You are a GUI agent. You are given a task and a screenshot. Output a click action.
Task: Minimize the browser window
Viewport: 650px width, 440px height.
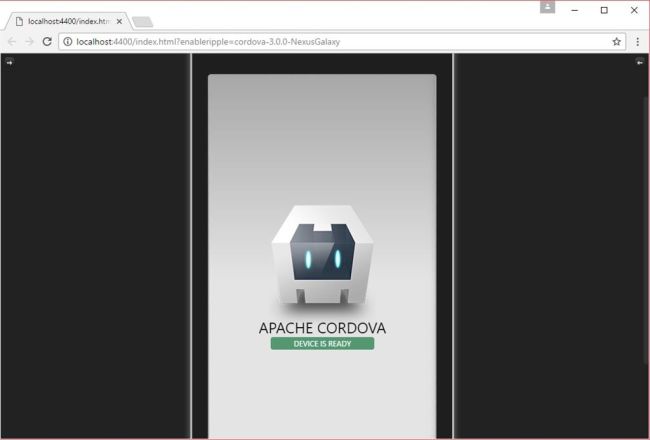[x=575, y=10]
